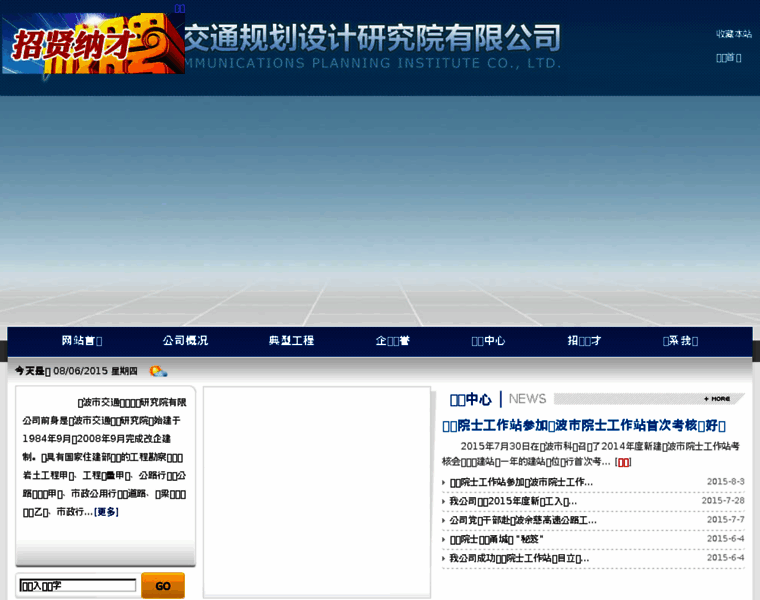Click the weather icon beside the date
Screen dimensions: 760x600
[x=158, y=371]
